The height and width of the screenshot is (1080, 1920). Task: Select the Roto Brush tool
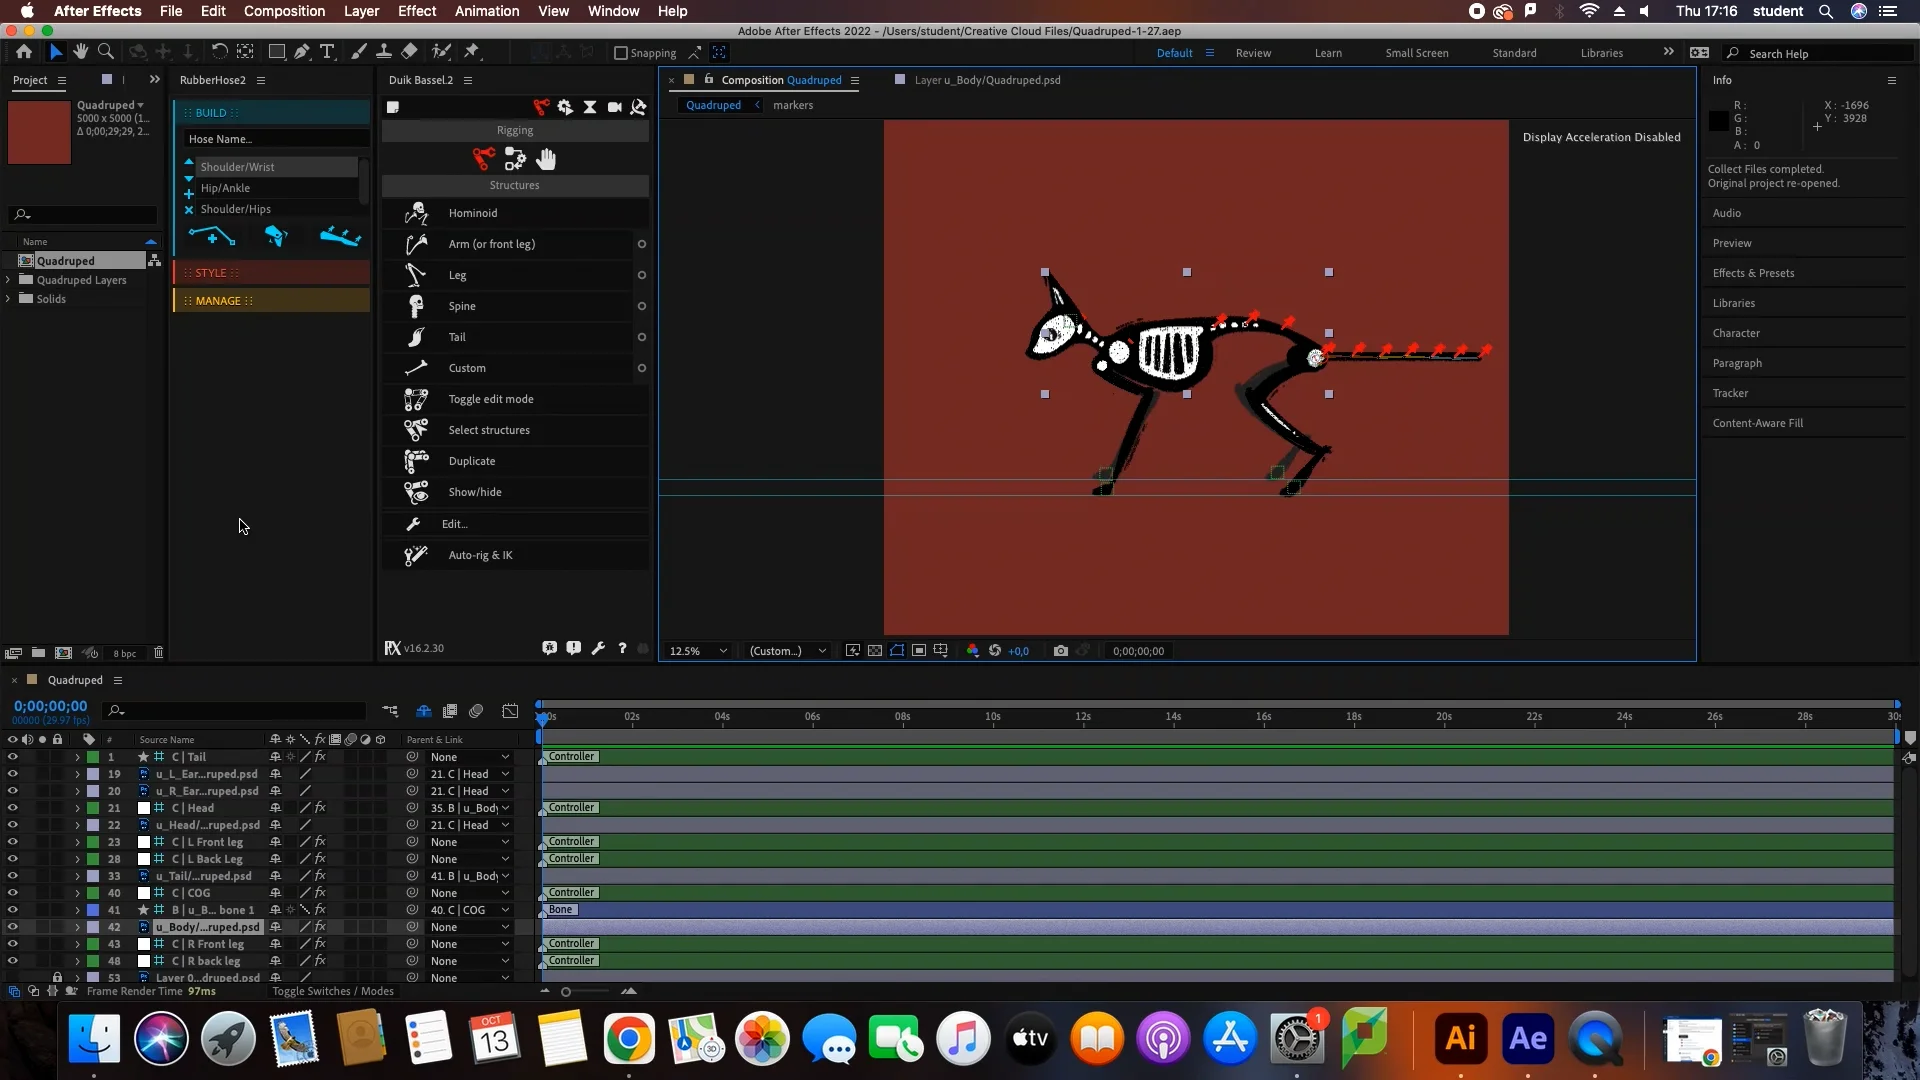click(x=440, y=52)
